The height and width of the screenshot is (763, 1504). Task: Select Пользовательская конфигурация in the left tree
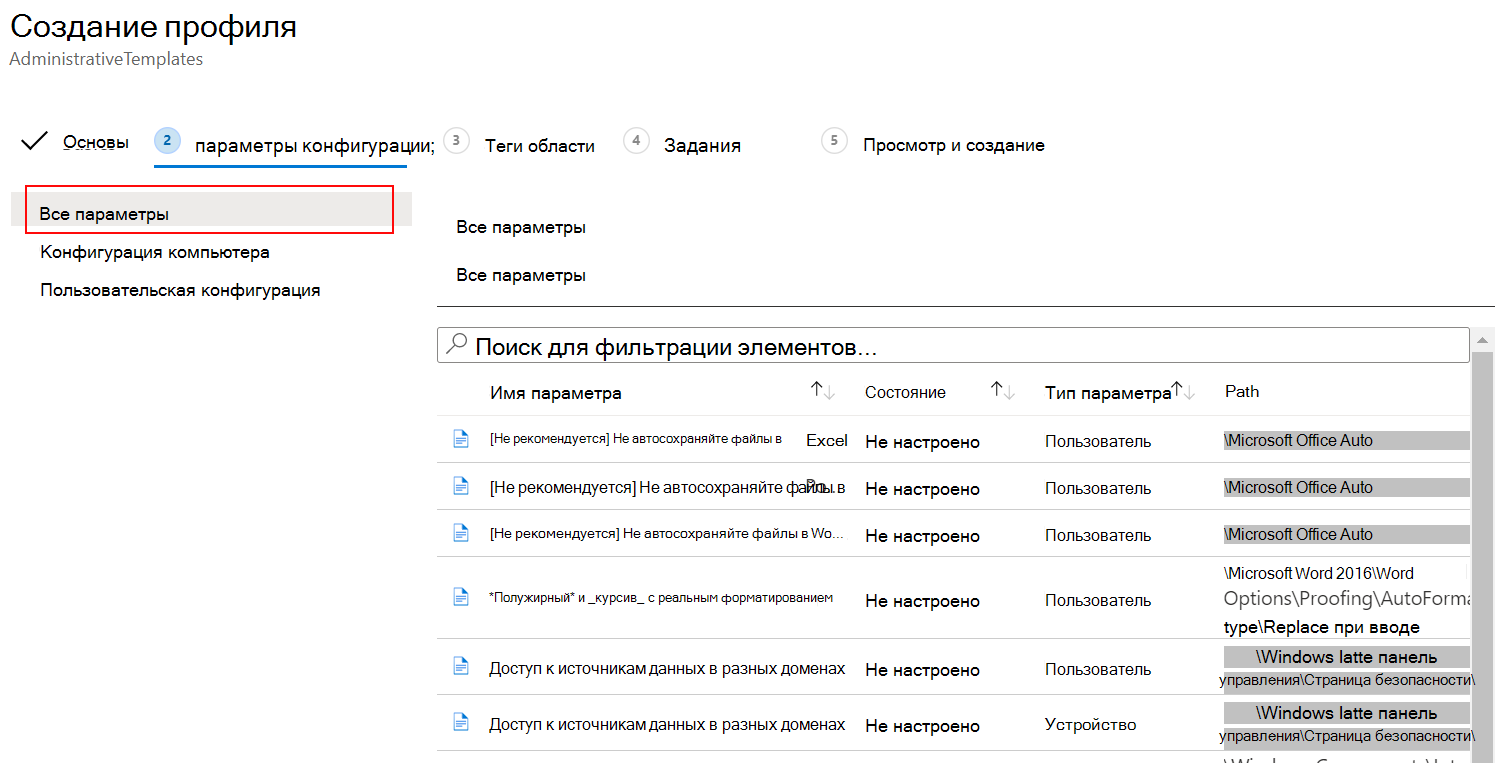180,291
